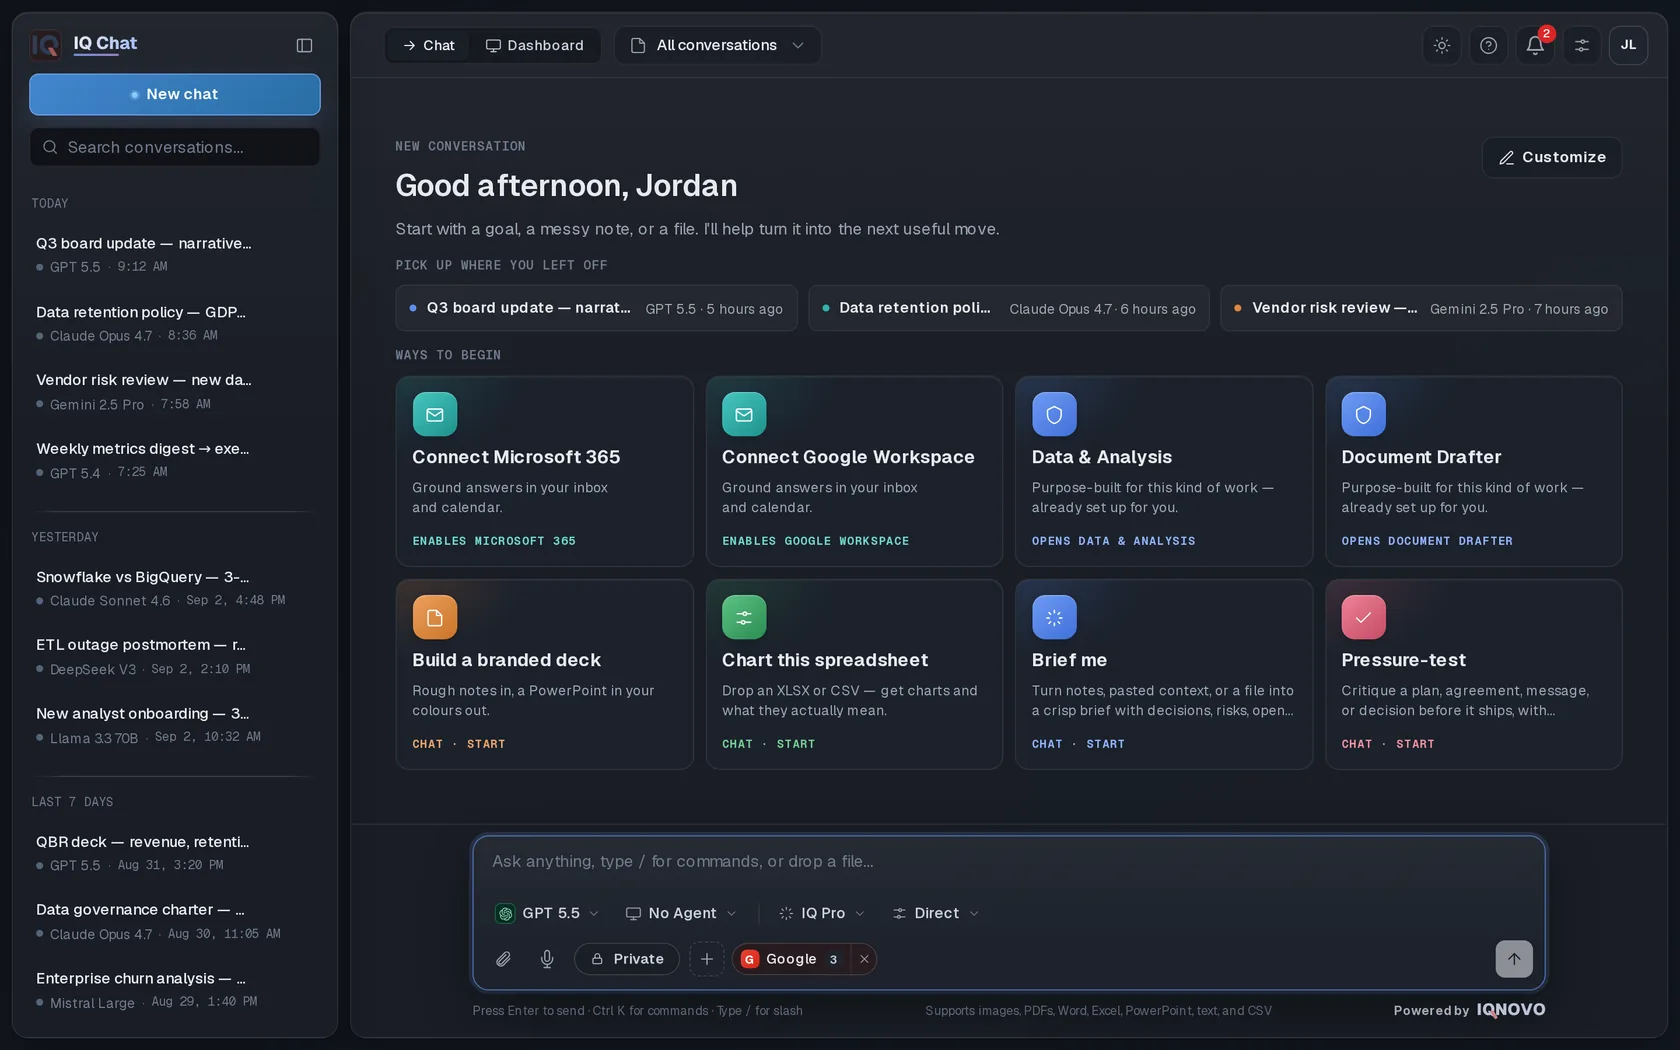Click the Customize button

1552,158
